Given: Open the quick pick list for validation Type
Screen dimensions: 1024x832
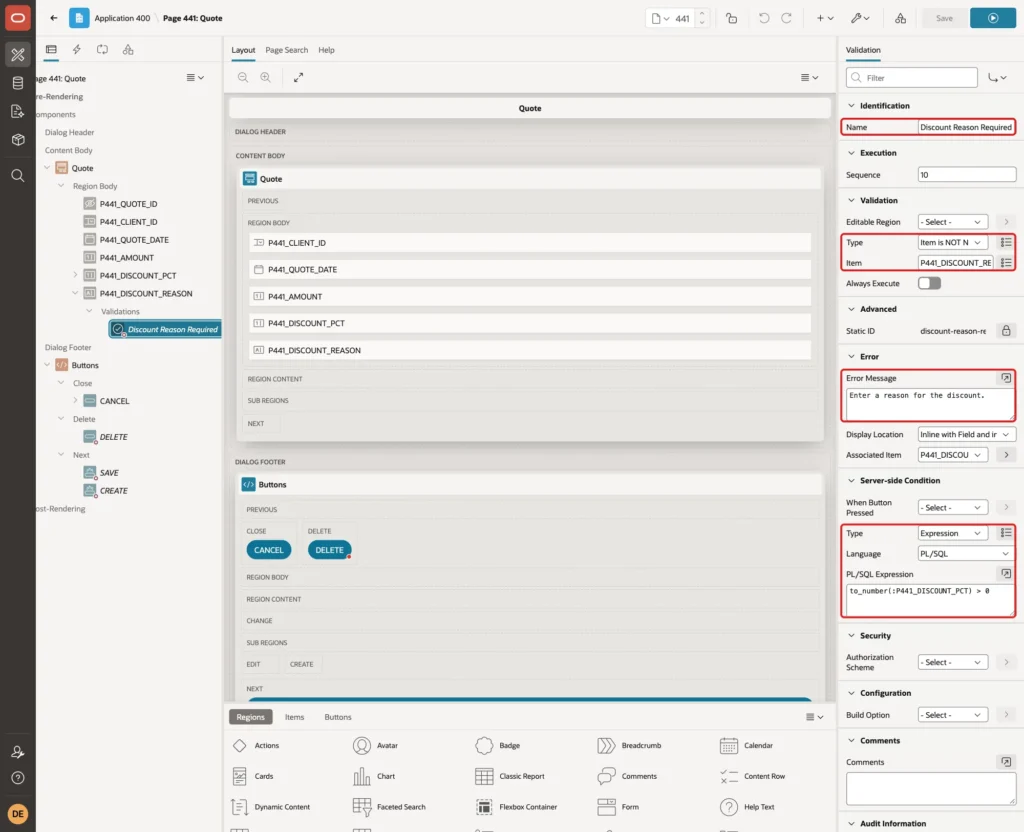Looking at the screenshot, I should (1006, 242).
